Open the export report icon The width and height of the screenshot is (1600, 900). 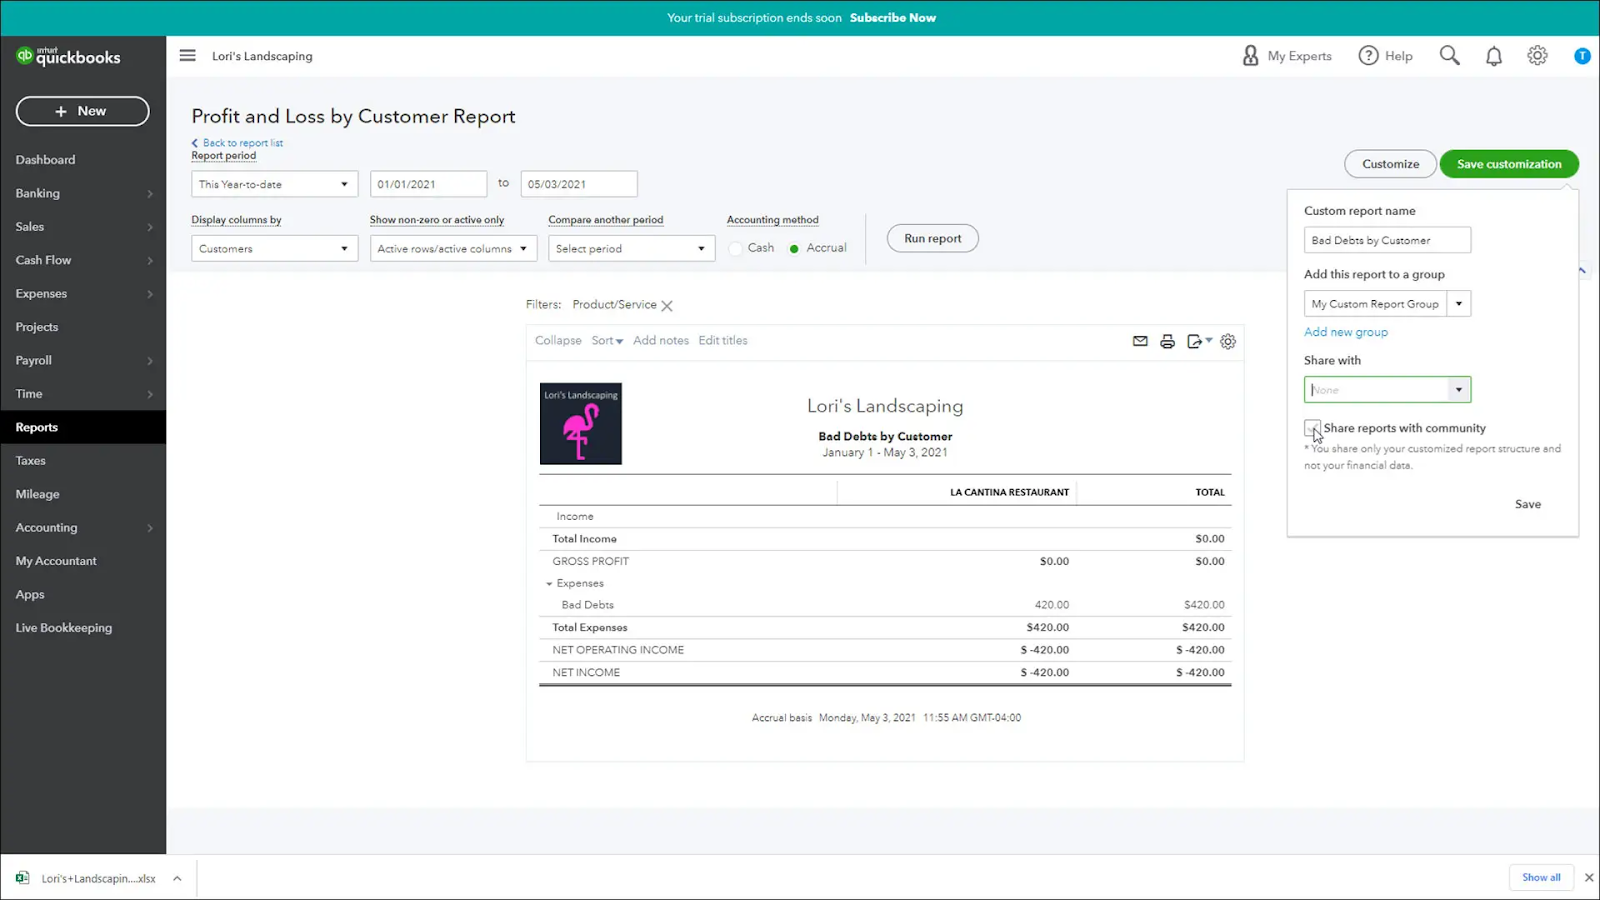pyautogui.click(x=1198, y=341)
